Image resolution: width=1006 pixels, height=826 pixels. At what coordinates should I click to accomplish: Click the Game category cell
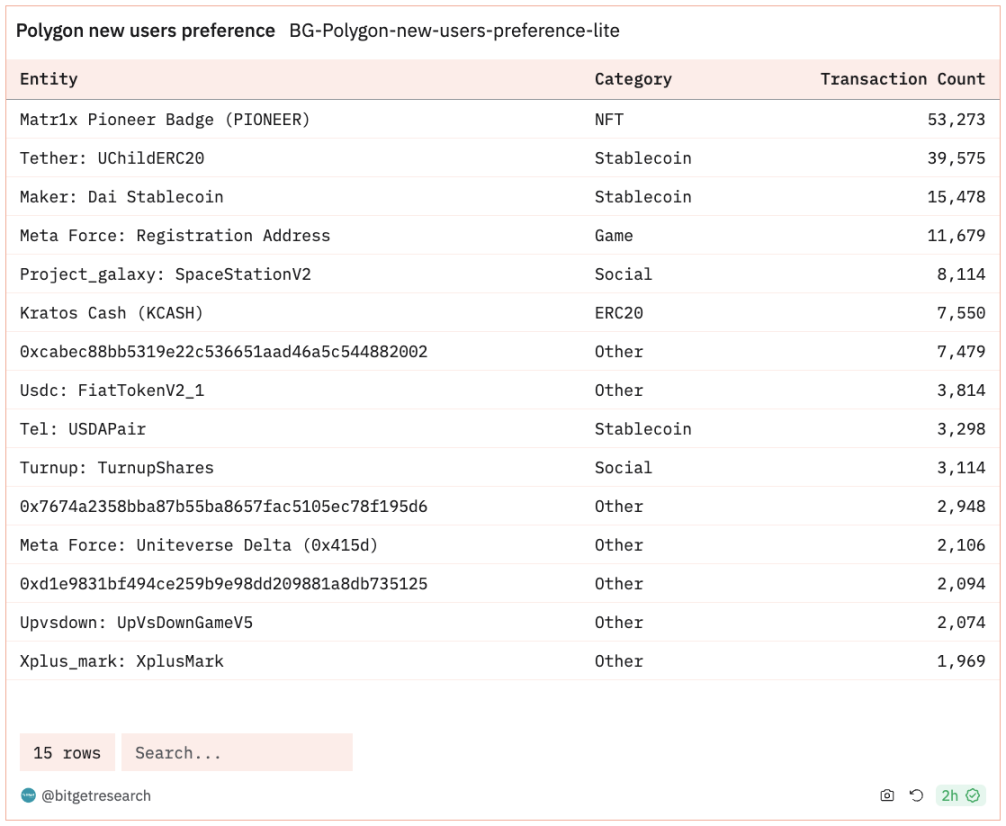(614, 236)
